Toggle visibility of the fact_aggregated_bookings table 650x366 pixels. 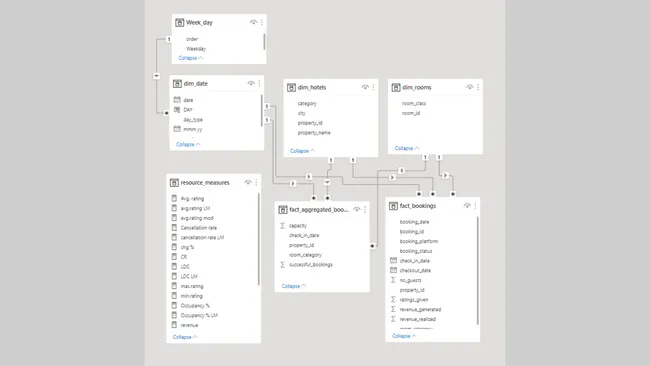[x=357, y=209]
